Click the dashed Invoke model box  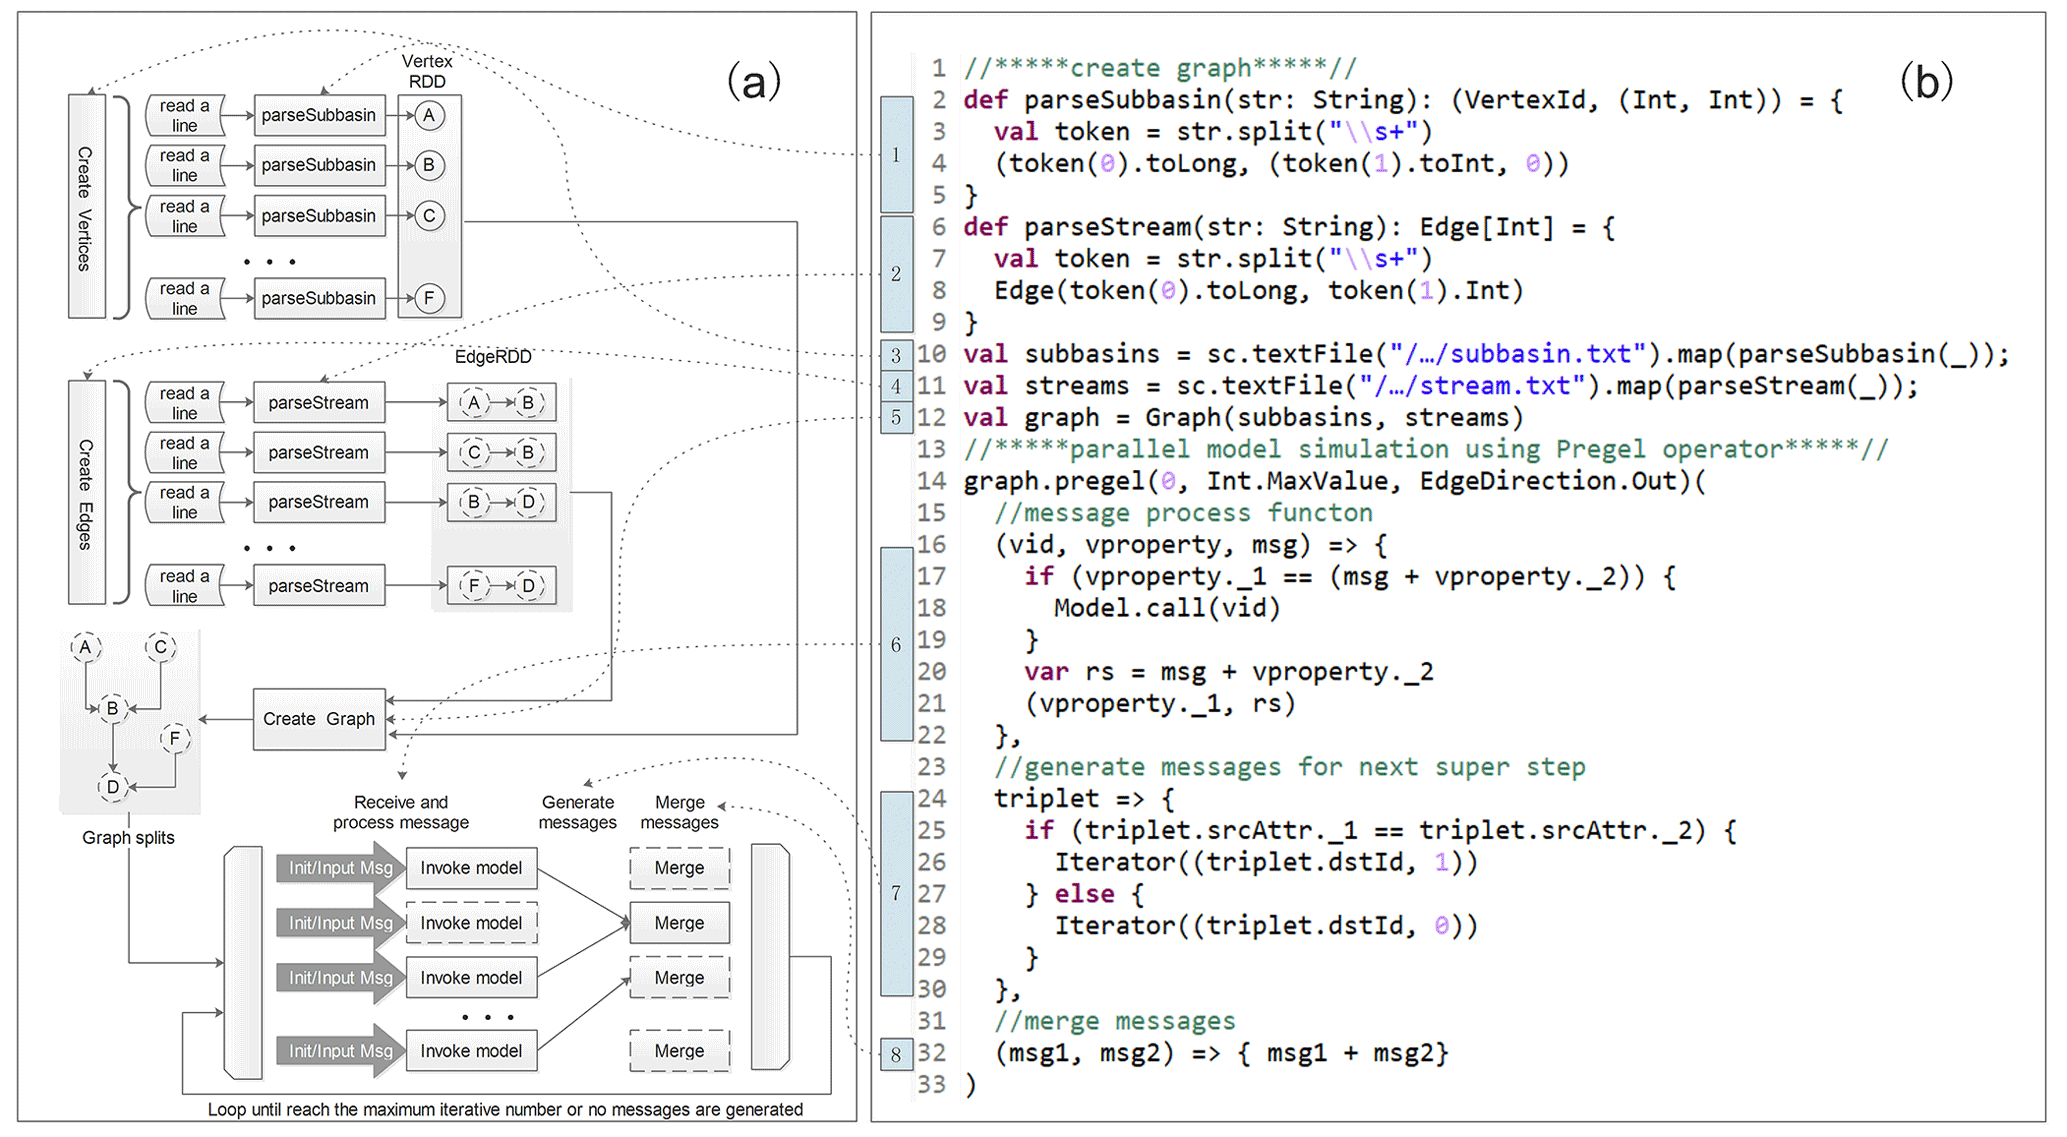(471, 923)
